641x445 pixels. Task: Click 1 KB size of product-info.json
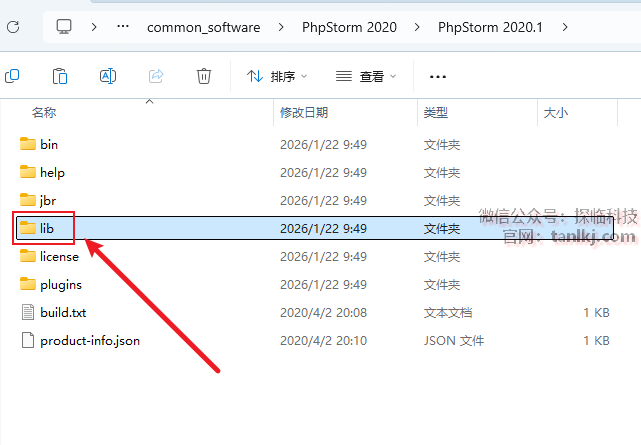(596, 341)
